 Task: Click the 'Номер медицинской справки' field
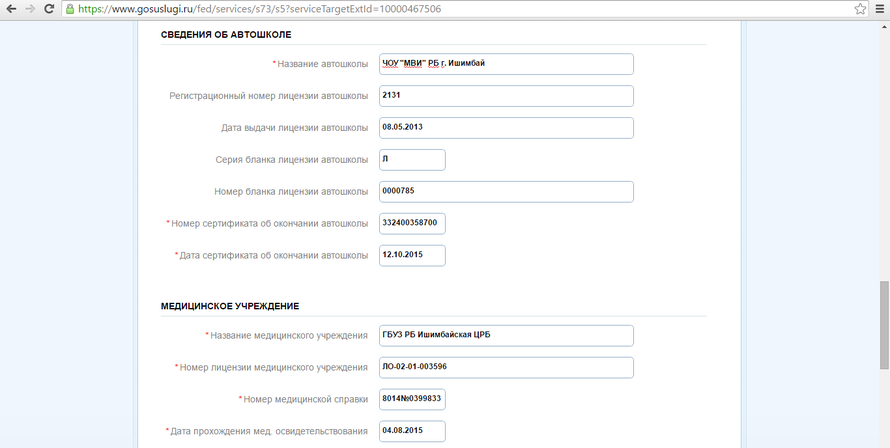coord(412,399)
